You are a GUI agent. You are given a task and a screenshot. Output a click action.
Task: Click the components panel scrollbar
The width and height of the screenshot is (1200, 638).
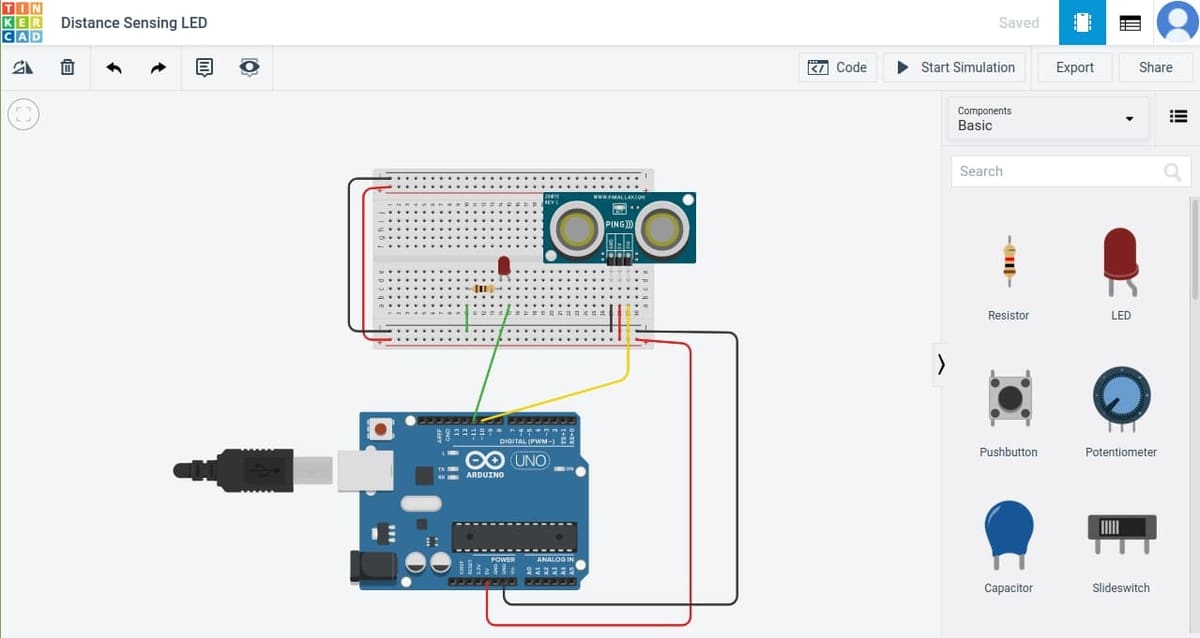(x=1194, y=247)
